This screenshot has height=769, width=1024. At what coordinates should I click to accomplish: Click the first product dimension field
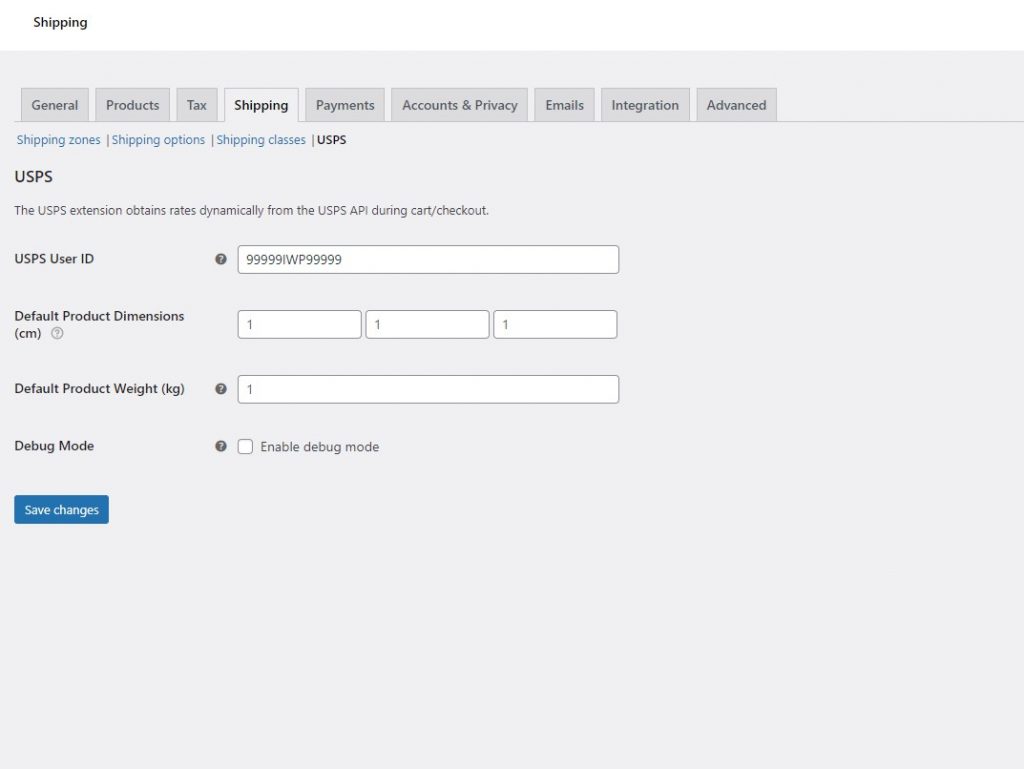click(x=300, y=324)
